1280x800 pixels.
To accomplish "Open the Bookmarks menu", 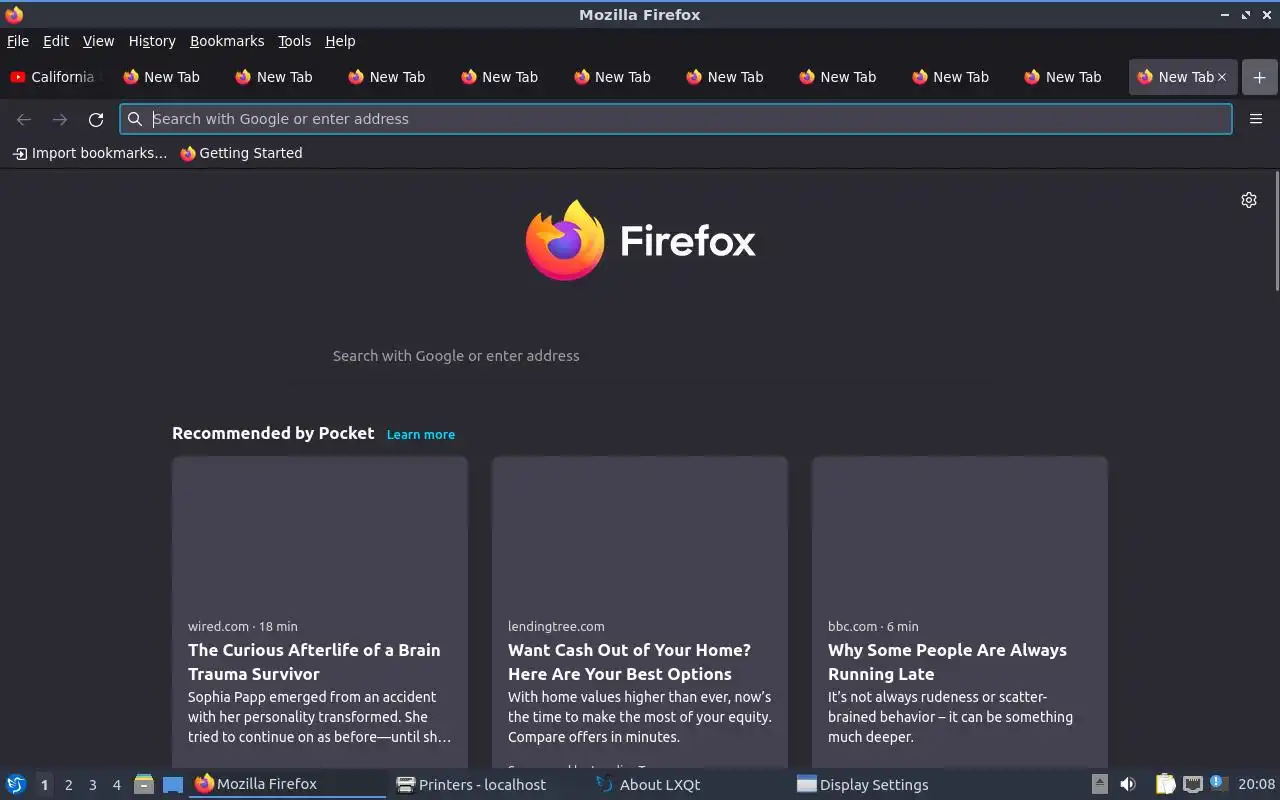I will (x=227, y=41).
